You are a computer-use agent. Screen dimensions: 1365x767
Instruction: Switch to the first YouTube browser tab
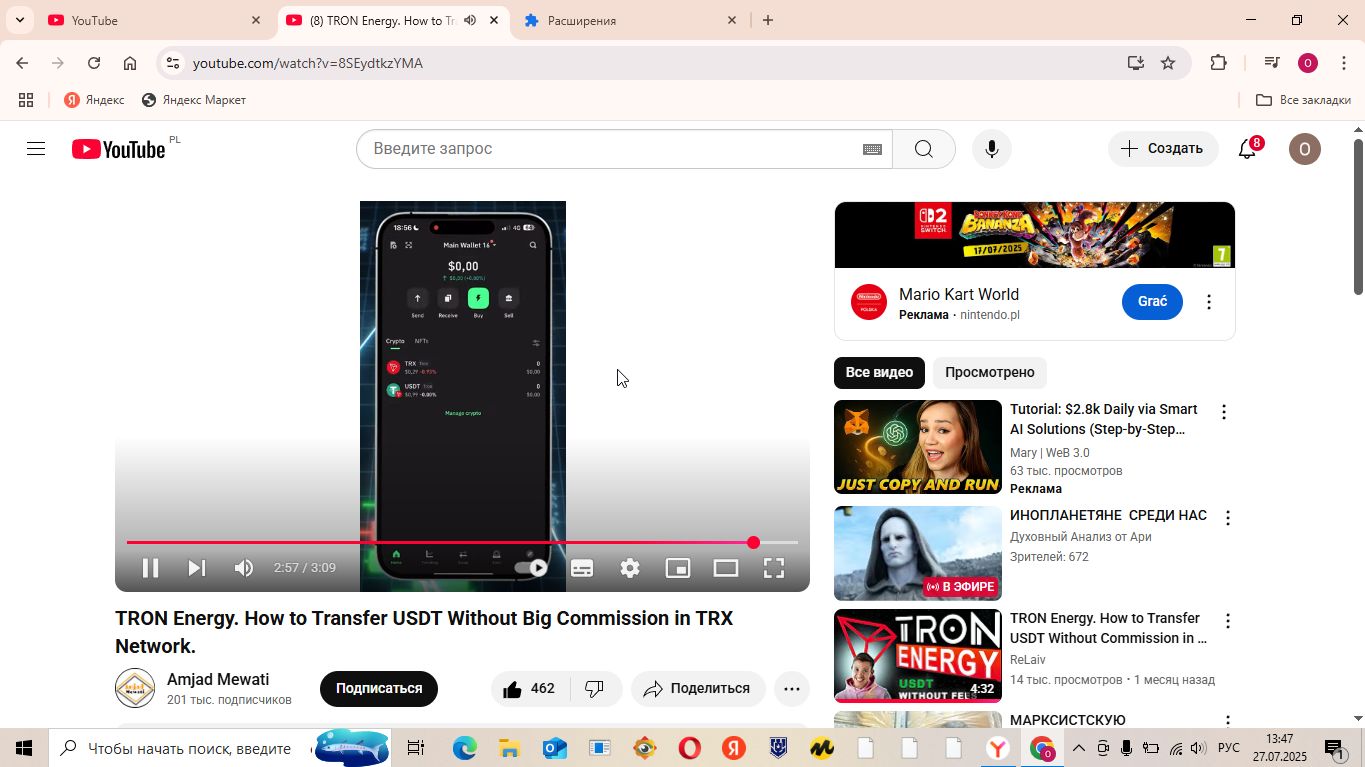coord(155,20)
